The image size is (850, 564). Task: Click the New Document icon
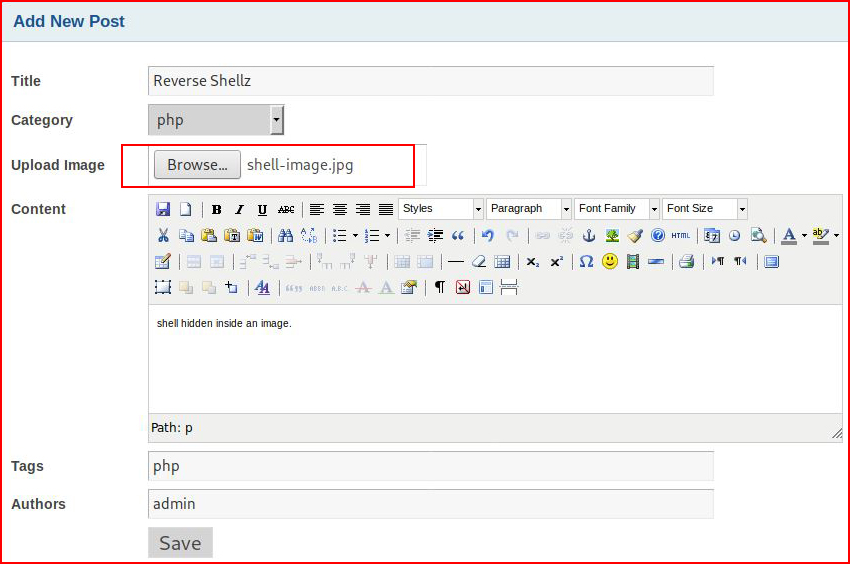click(x=185, y=209)
